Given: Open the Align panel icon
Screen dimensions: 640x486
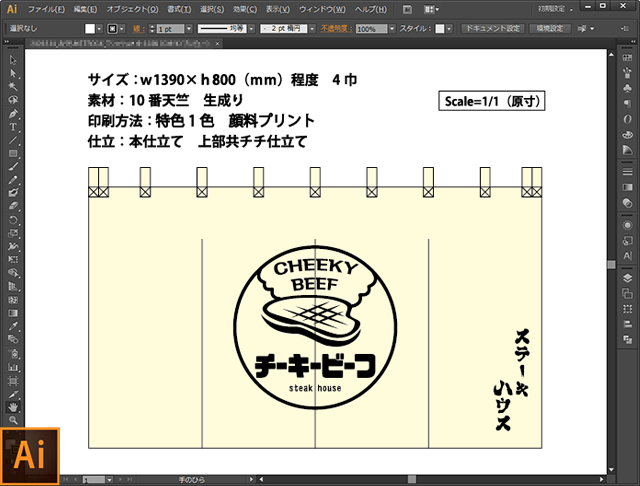Looking at the screenshot, I should point(627,324).
